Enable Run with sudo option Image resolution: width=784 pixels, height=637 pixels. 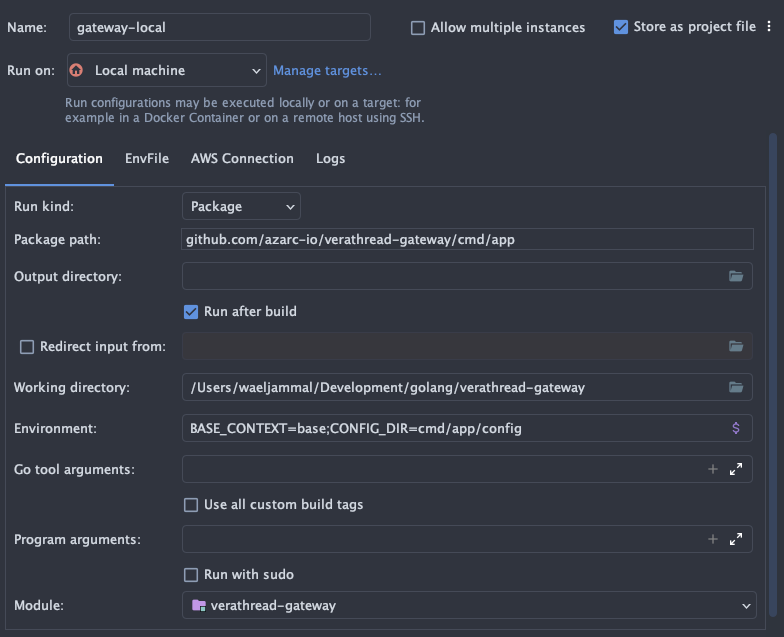[191, 574]
